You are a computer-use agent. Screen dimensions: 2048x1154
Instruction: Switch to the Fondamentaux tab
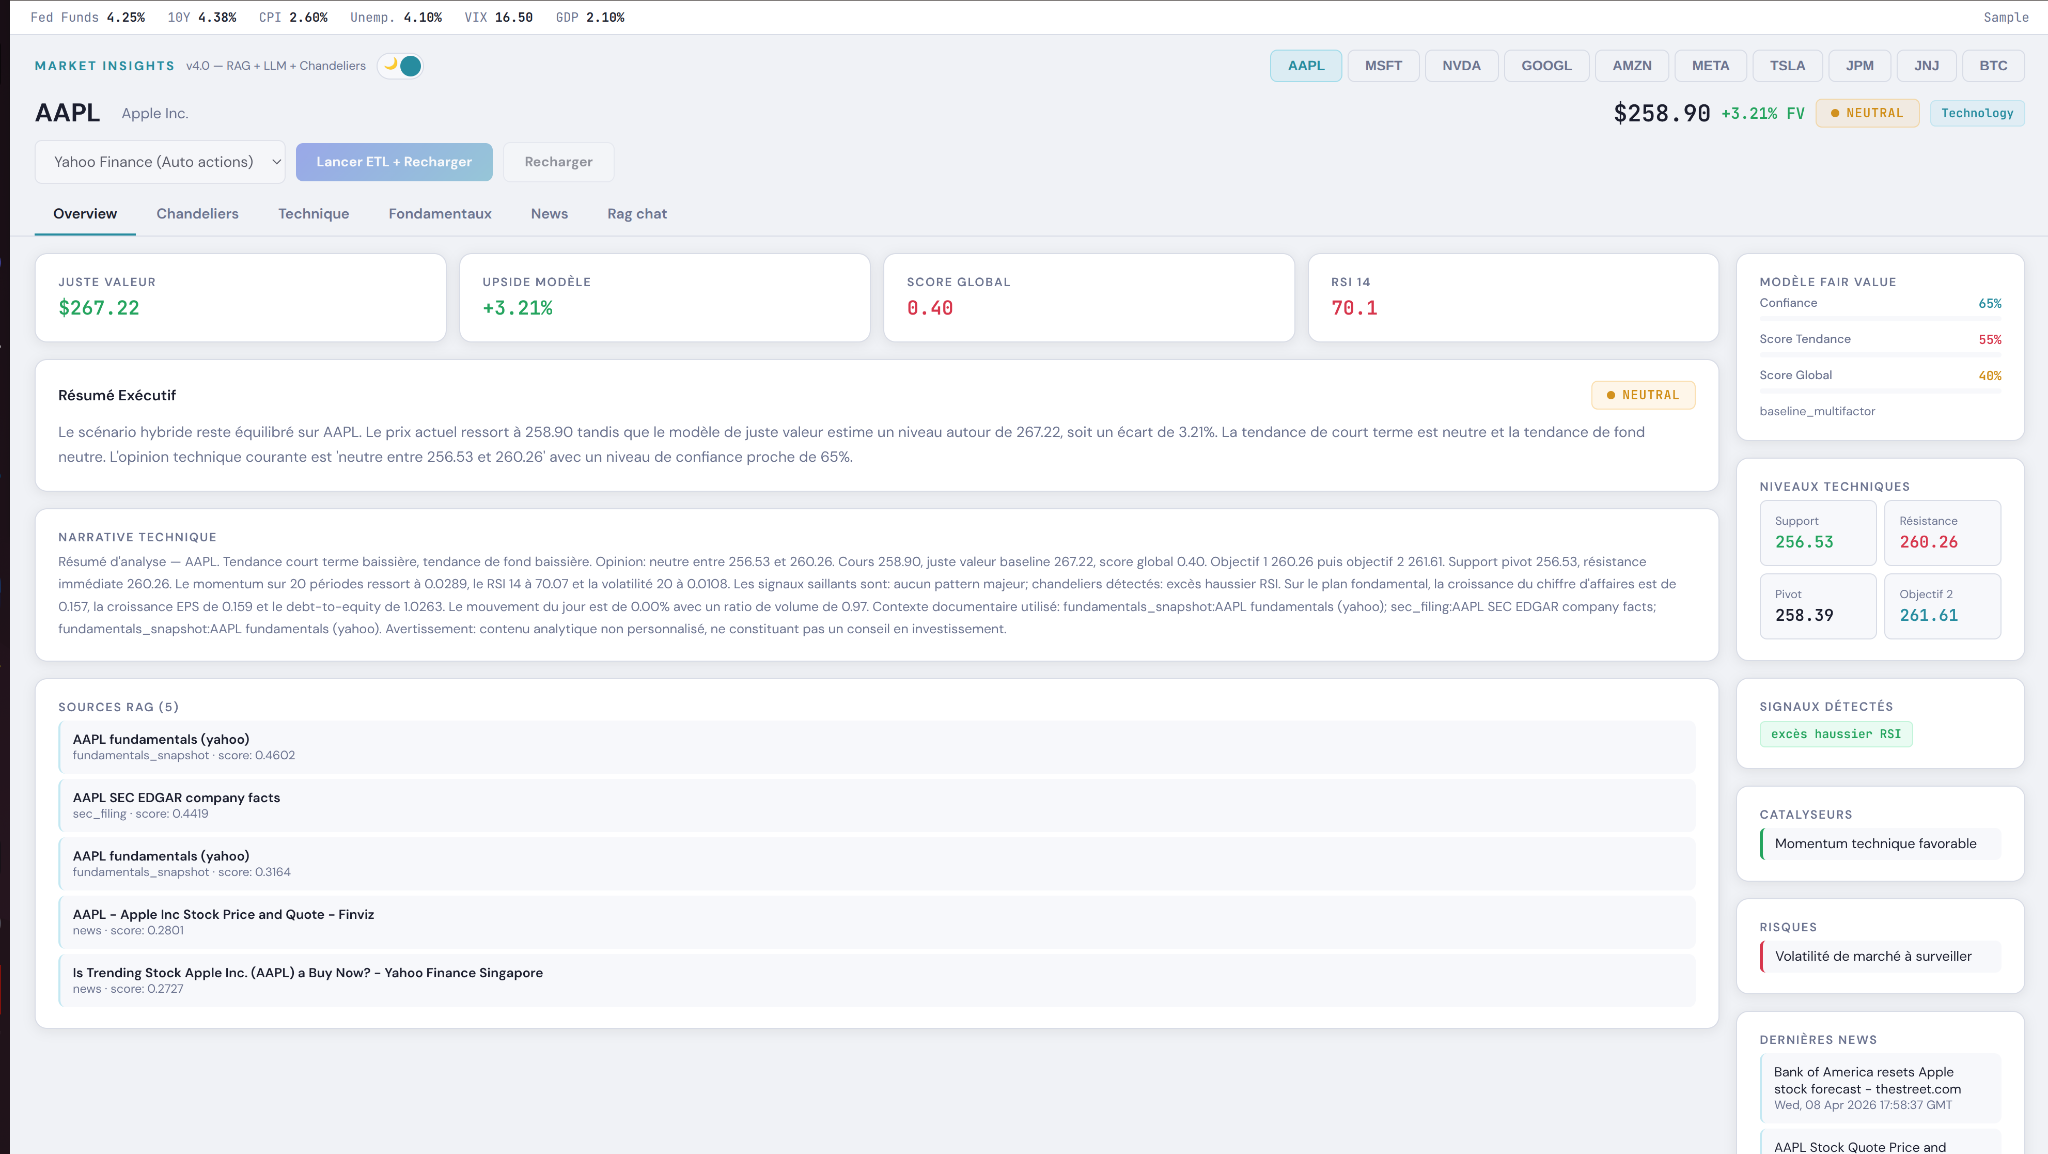[x=440, y=213]
